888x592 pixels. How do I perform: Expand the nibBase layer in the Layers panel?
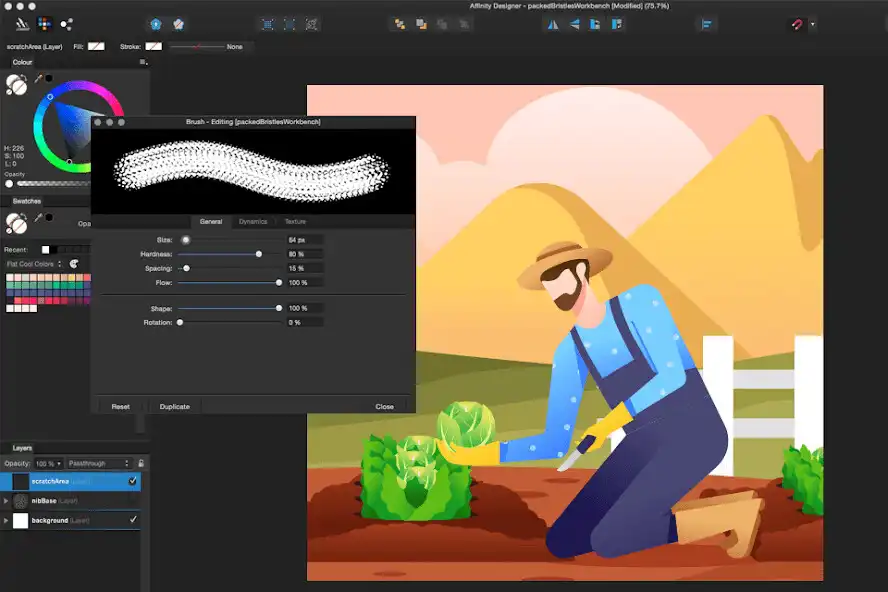pos(6,501)
